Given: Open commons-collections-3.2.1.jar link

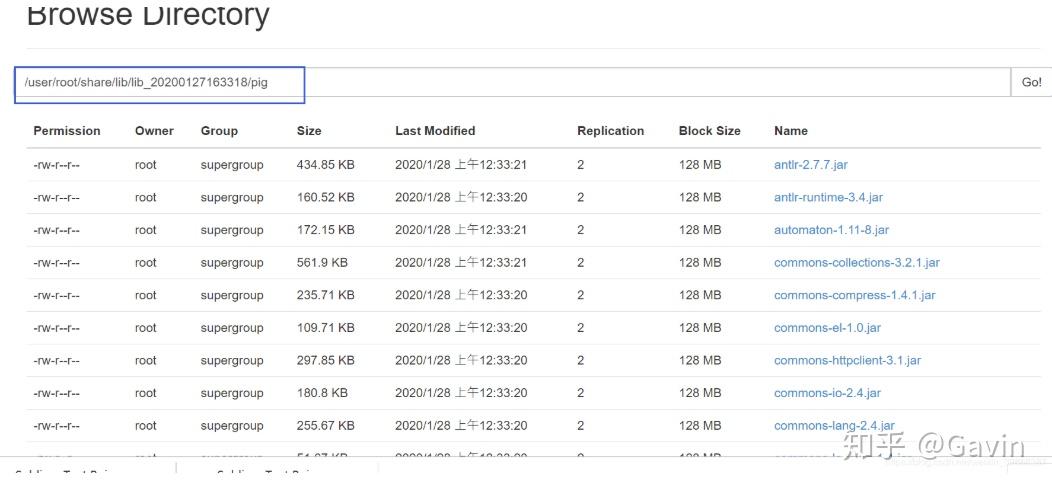Looking at the screenshot, I should coord(856,263).
